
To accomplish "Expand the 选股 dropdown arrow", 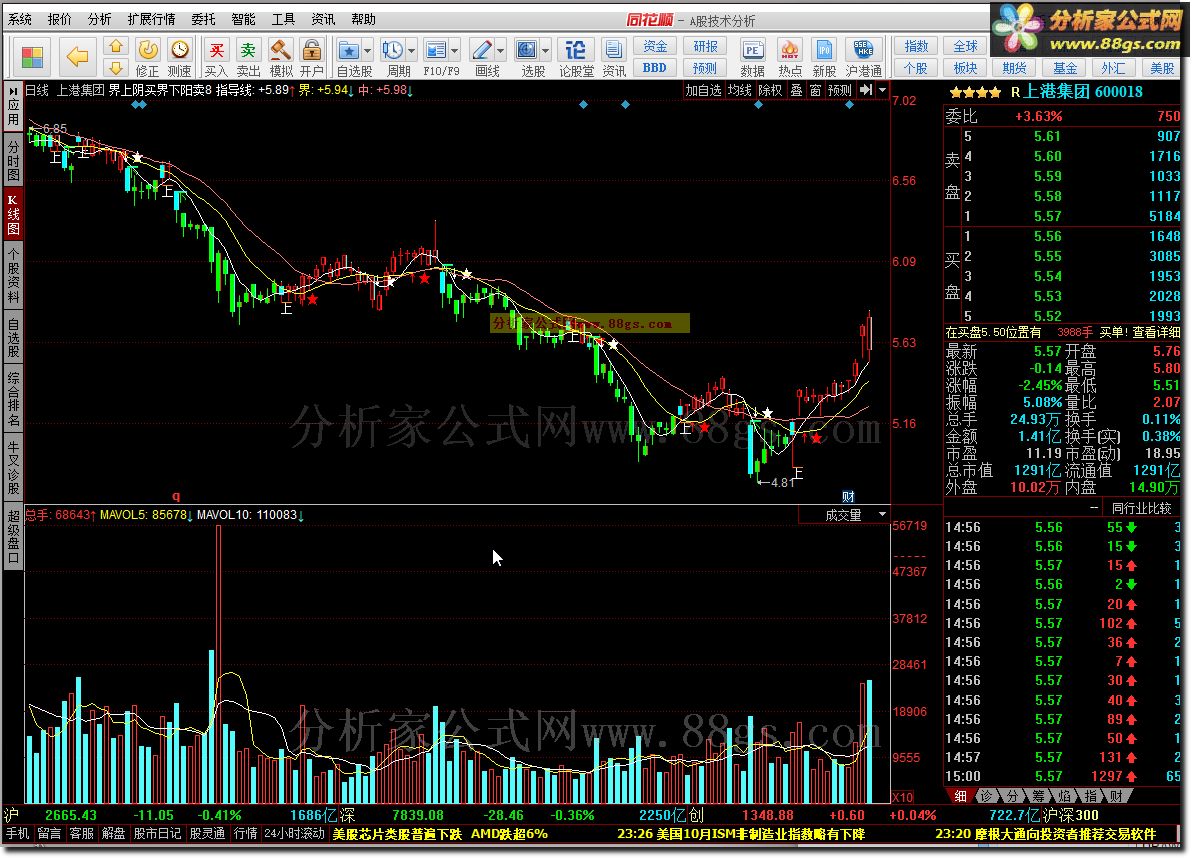I will (x=546, y=51).
